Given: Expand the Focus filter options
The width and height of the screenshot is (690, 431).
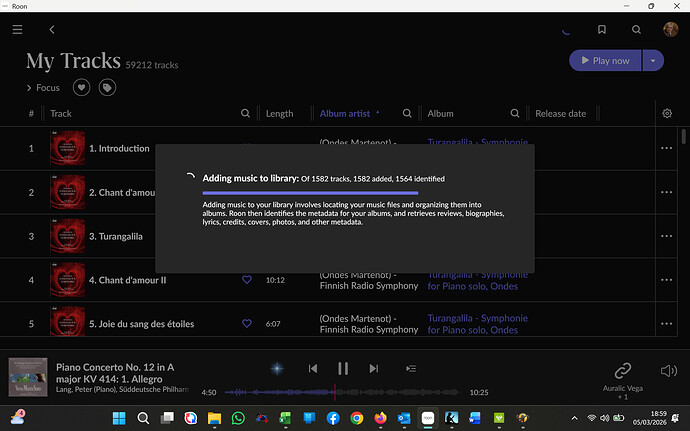Looking at the screenshot, I should [43, 88].
